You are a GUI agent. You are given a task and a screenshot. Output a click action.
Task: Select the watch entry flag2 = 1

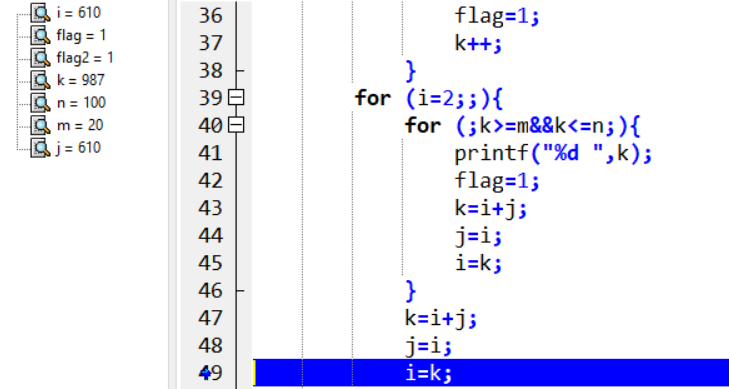tap(85, 58)
